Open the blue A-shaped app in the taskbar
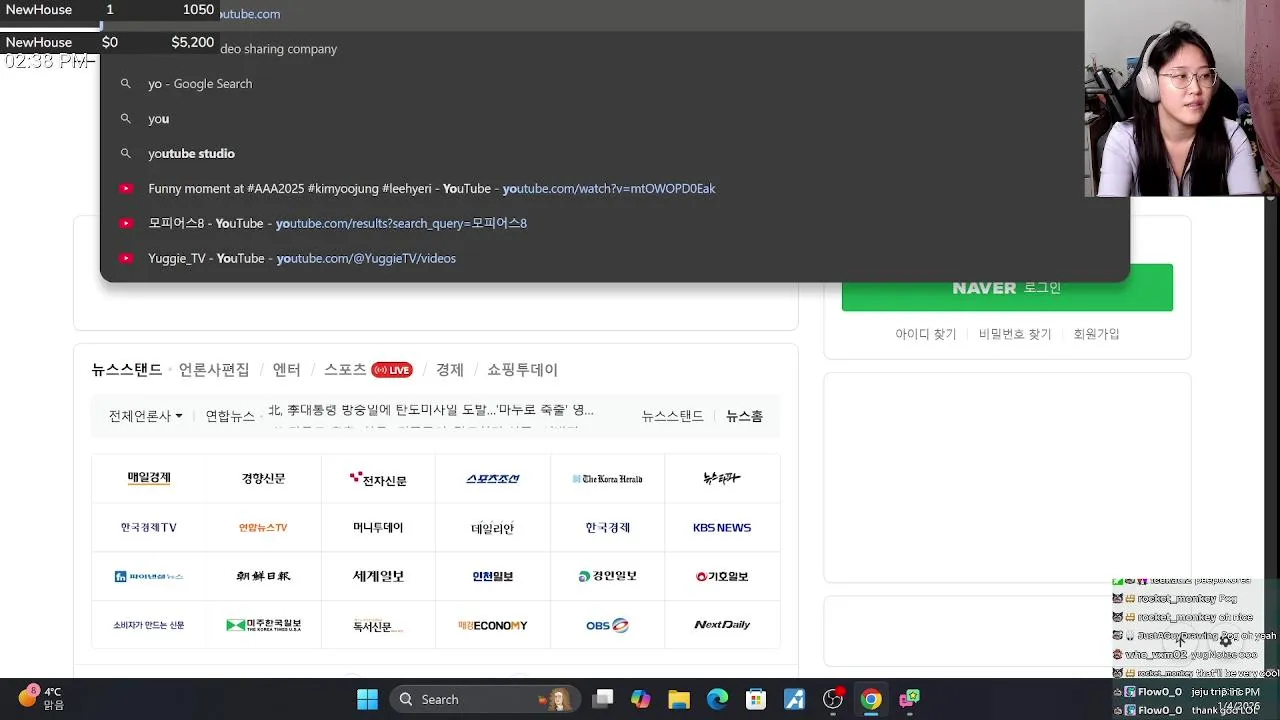1280x720 pixels. (x=794, y=699)
